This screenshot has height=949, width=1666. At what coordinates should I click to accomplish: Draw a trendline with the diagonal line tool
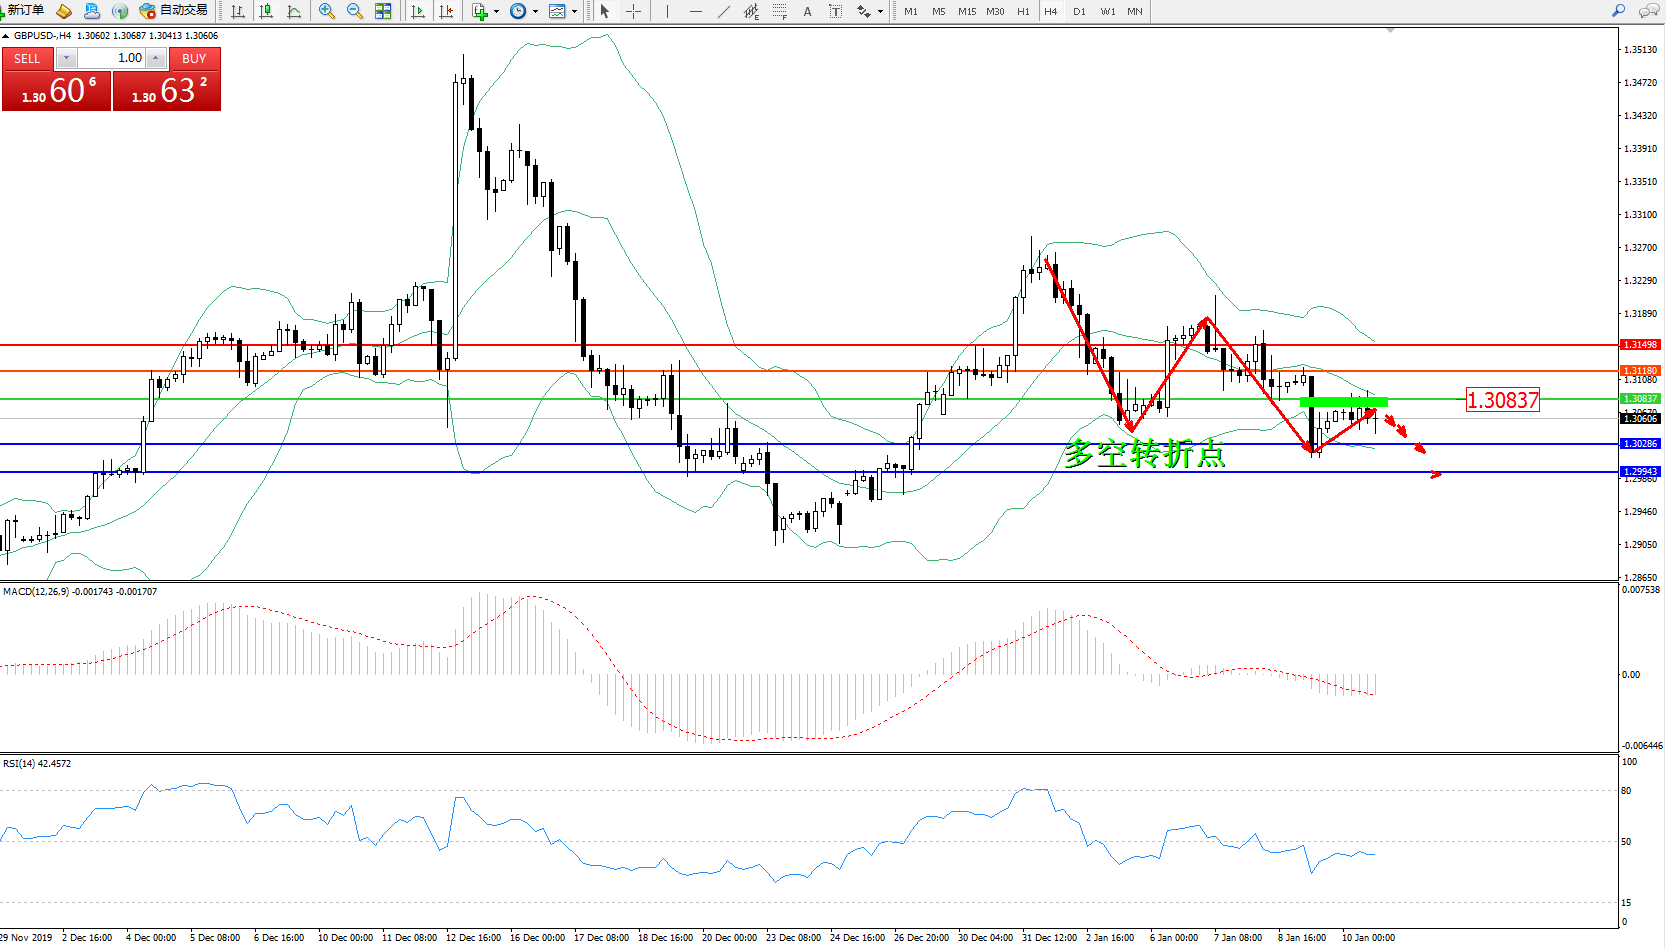coord(723,11)
